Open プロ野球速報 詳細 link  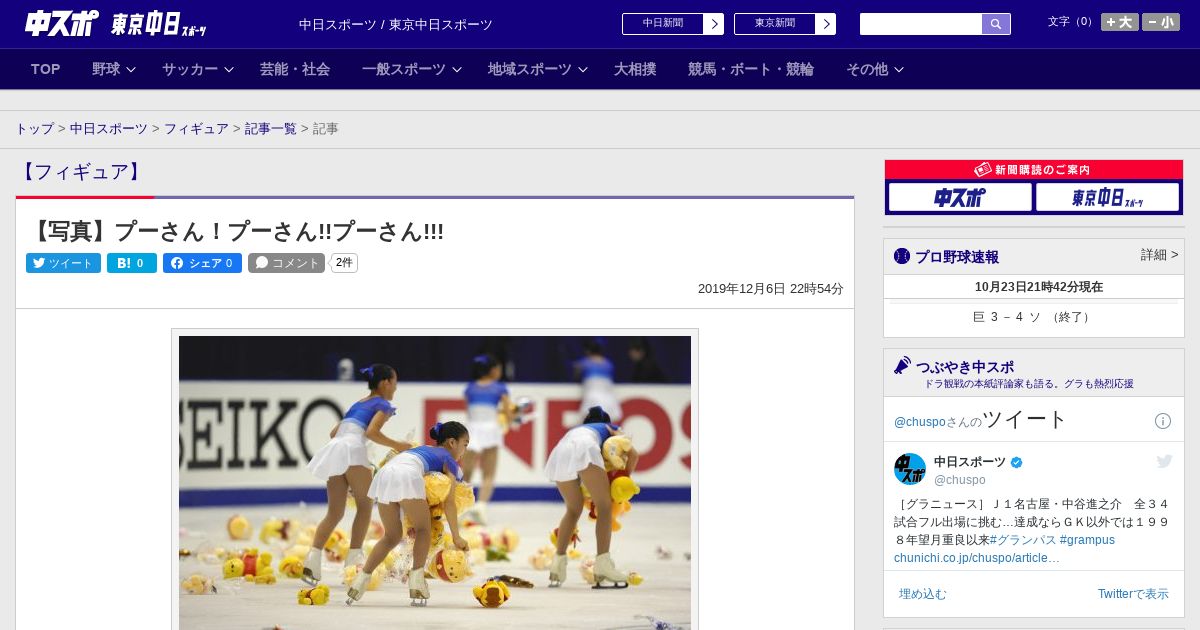pos(1159,255)
